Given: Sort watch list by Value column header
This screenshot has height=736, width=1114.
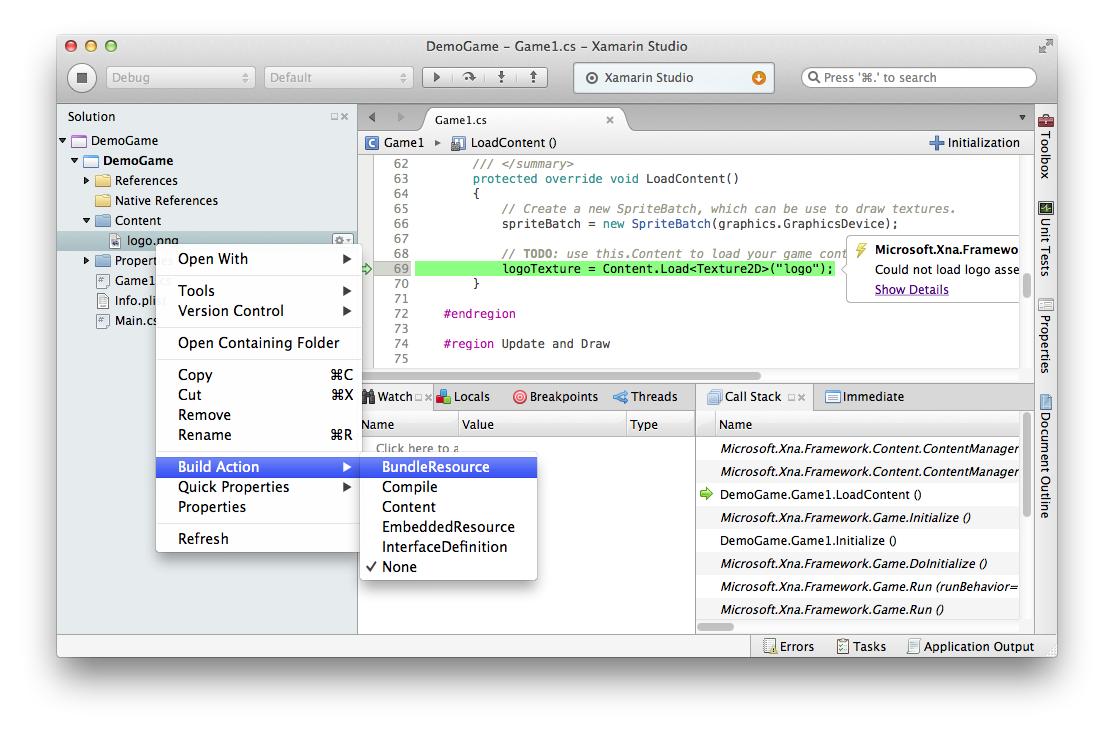Looking at the screenshot, I should click(543, 425).
